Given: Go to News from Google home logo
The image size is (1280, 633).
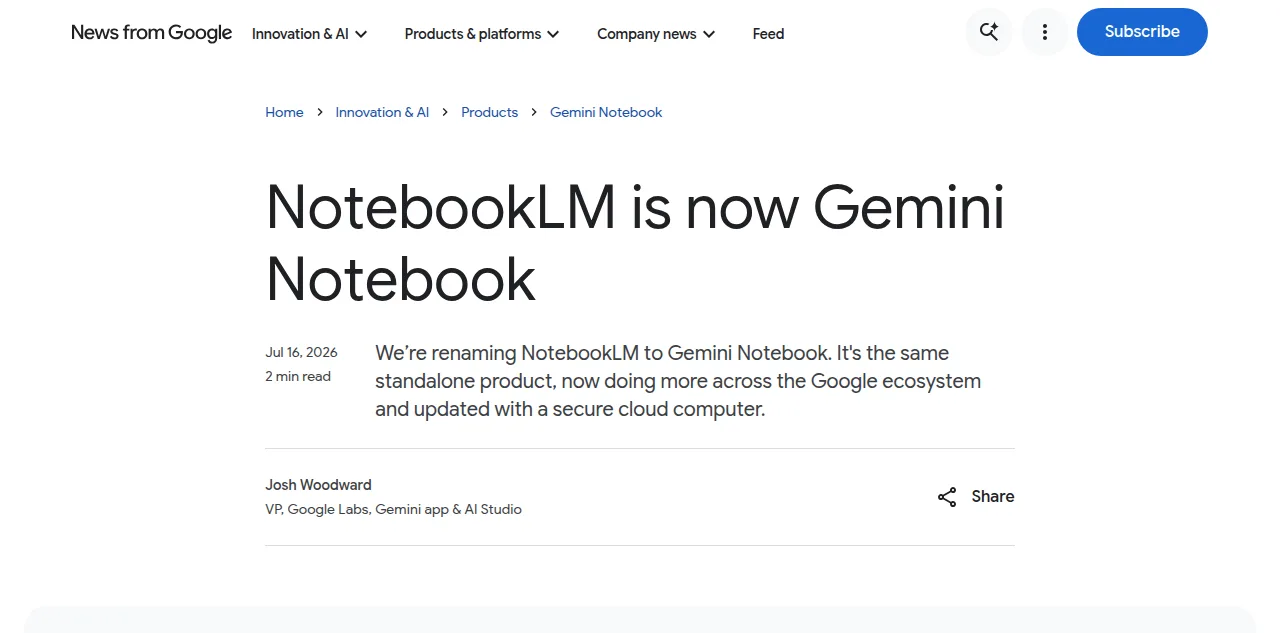Looking at the screenshot, I should (x=151, y=33).
